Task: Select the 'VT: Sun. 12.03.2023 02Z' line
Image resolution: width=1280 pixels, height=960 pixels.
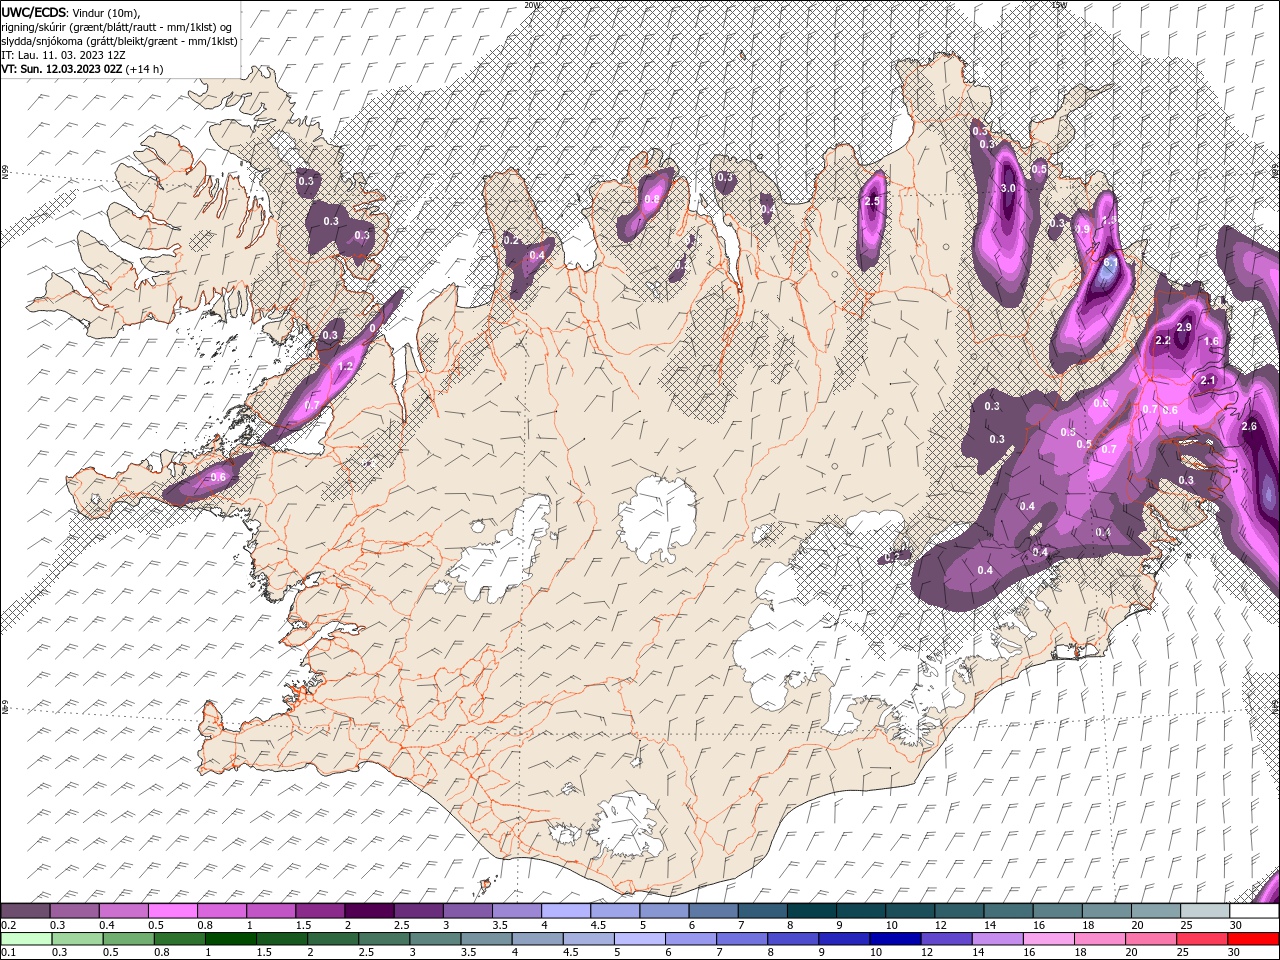Action: pyautogui.click(x=82, y=69)
